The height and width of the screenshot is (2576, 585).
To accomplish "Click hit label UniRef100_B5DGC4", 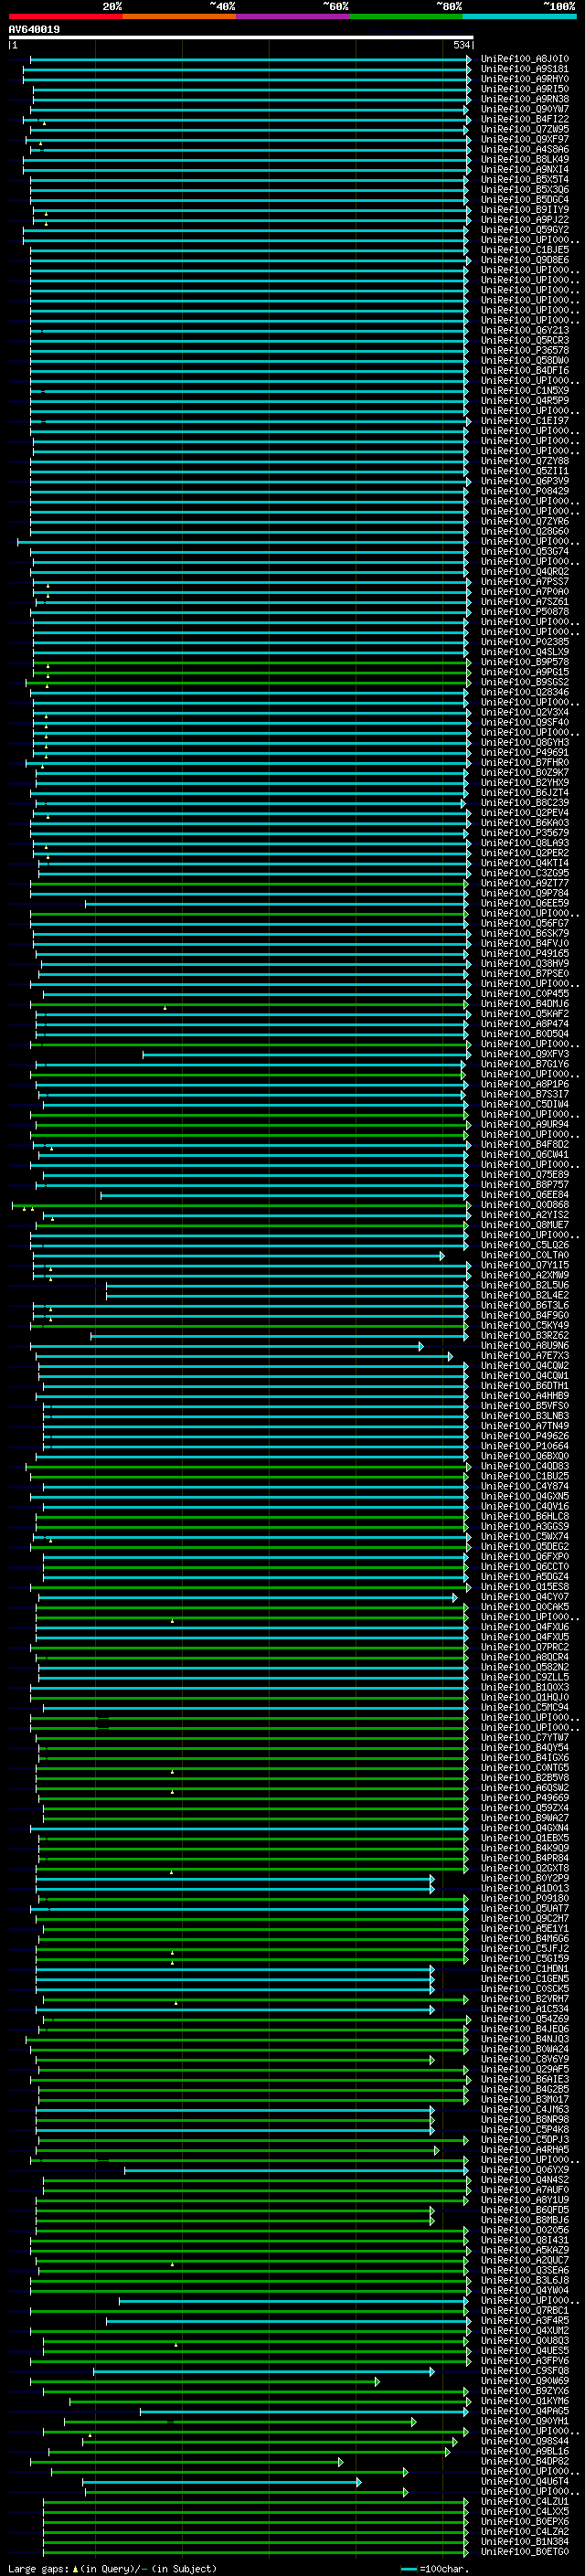I will 525,199.
